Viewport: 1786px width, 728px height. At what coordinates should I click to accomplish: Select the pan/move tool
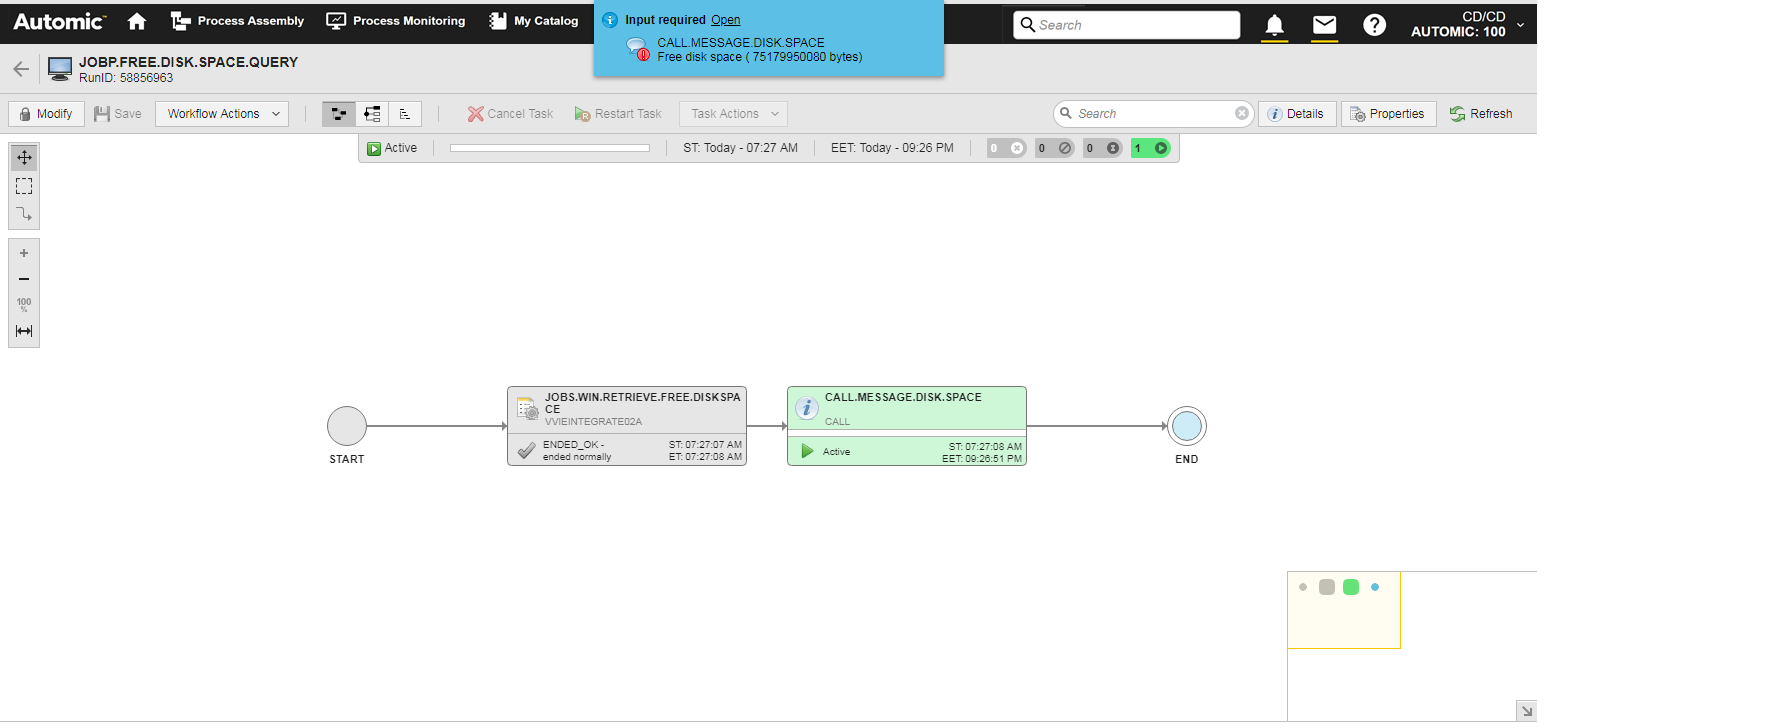click(24, 158)
